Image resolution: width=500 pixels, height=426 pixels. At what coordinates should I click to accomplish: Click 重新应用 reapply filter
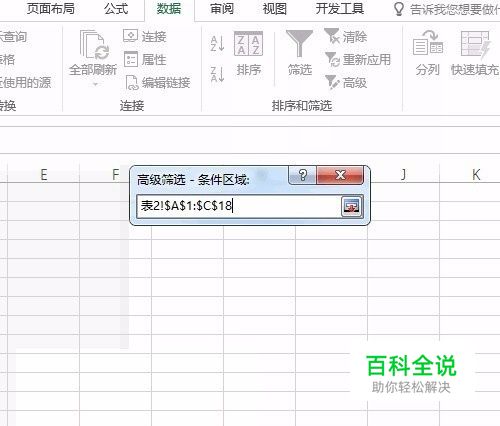click(x=358, y=60)
